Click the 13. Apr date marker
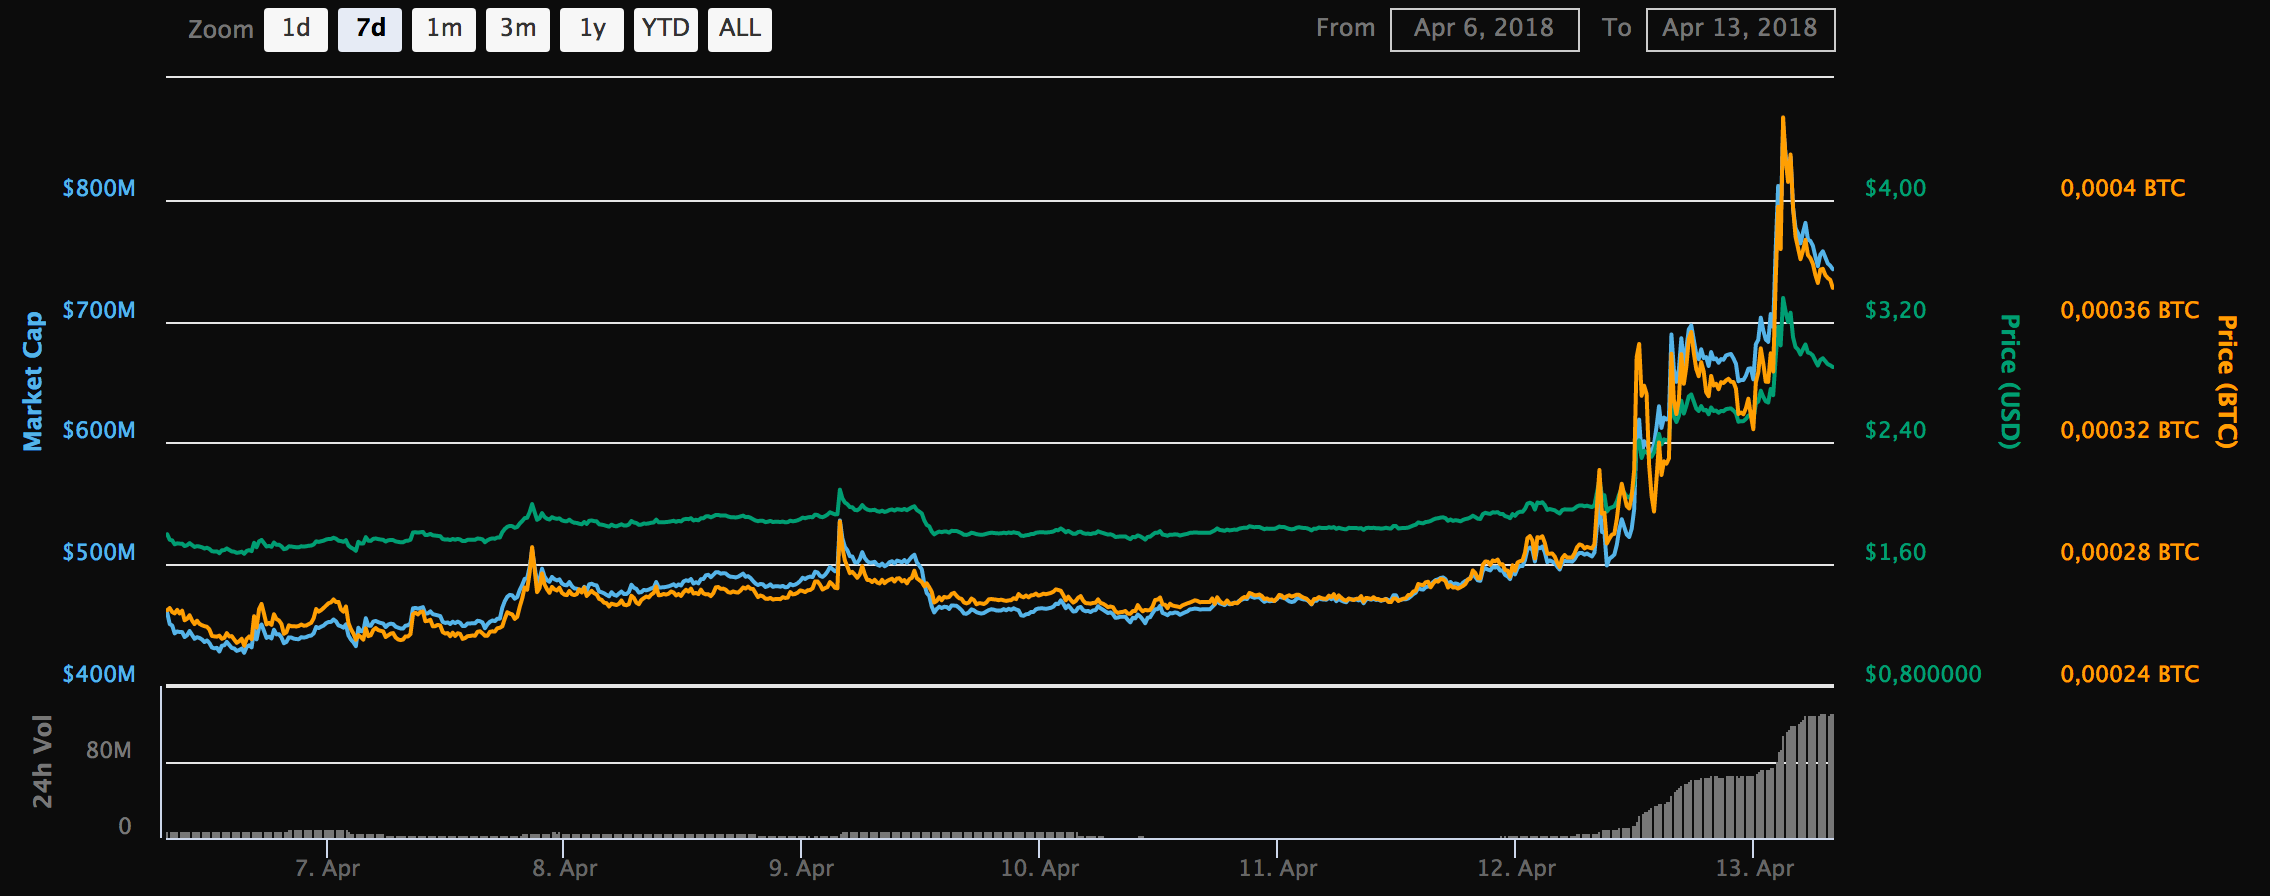This screenshot has width=2270, height=896. point(1755,868)
